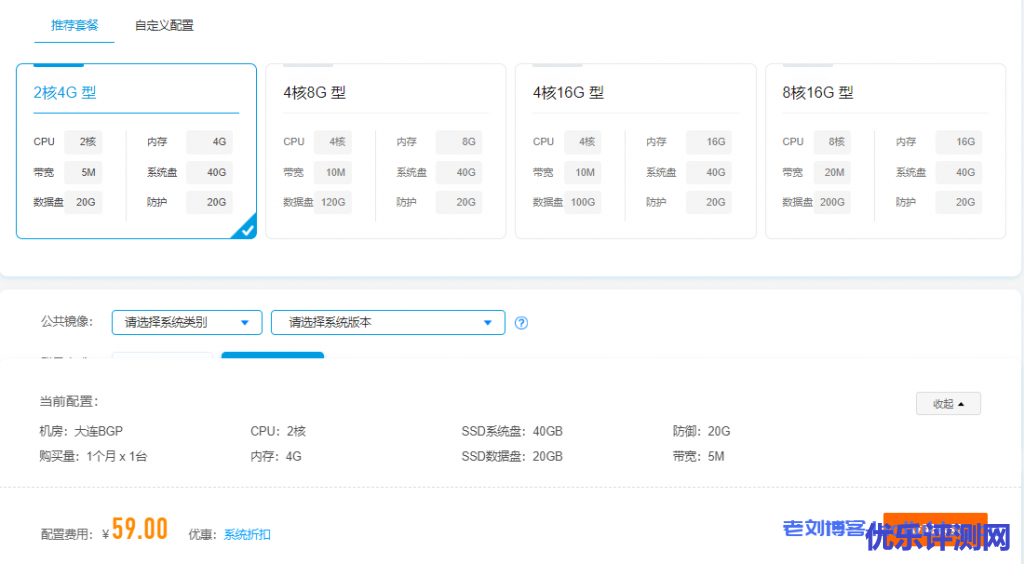Click the partially hidden blue button below 公共镜像
The width and height of the screenshot is (1024, 564).
pos(272,356)
